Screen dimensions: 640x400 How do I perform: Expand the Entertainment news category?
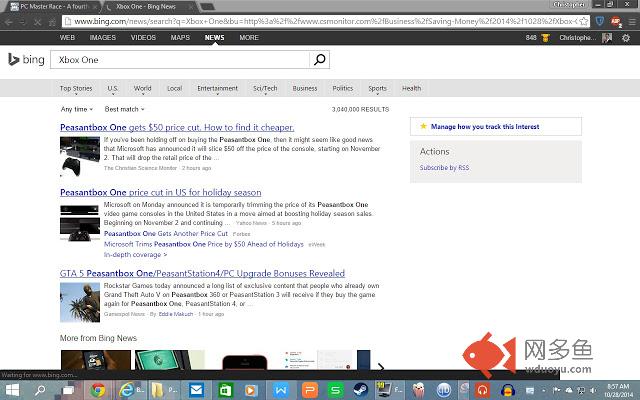[217, 89]
